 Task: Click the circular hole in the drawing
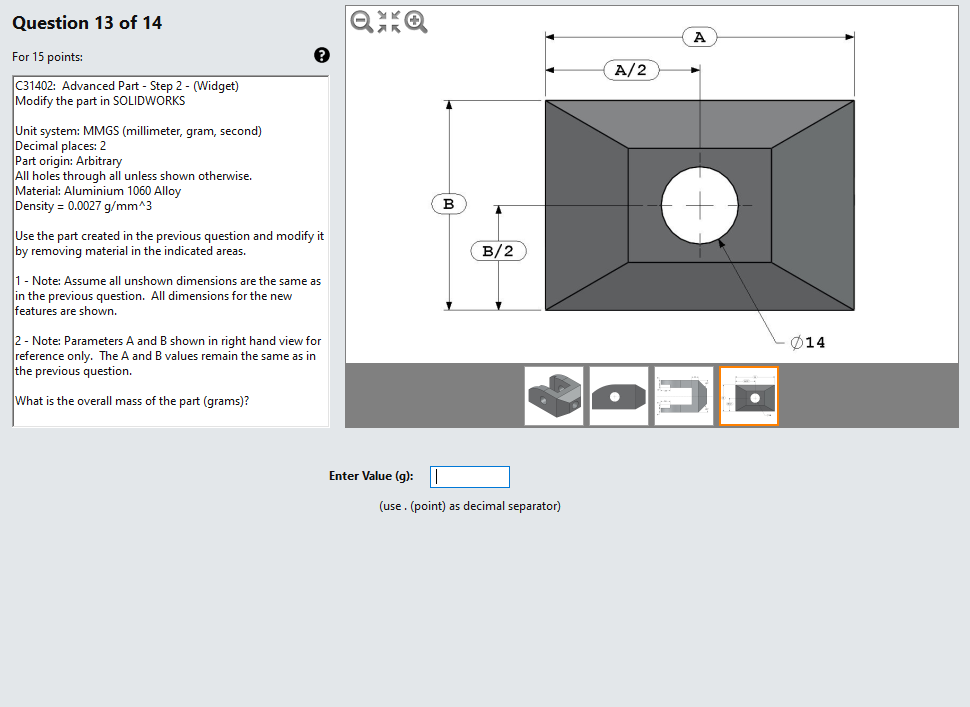699,207
